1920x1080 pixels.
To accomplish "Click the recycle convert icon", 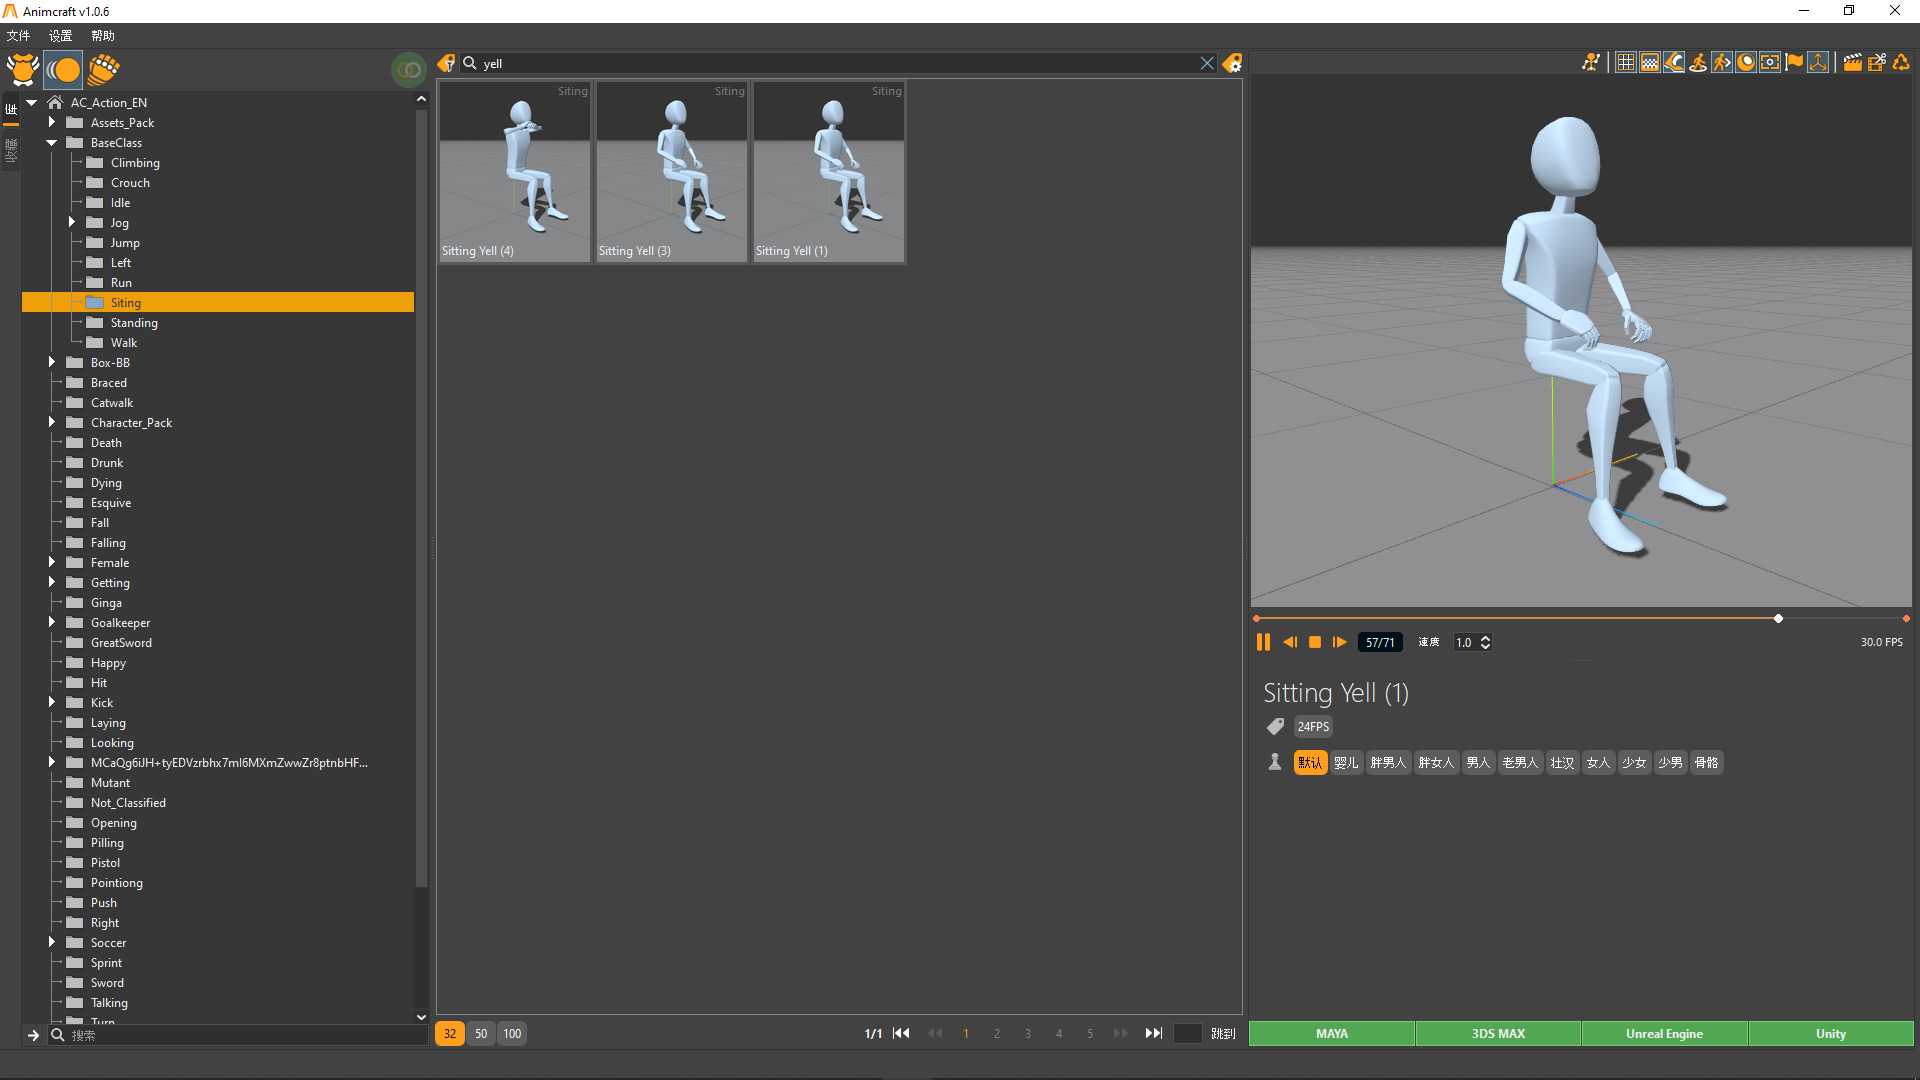I will [1901, 62].
